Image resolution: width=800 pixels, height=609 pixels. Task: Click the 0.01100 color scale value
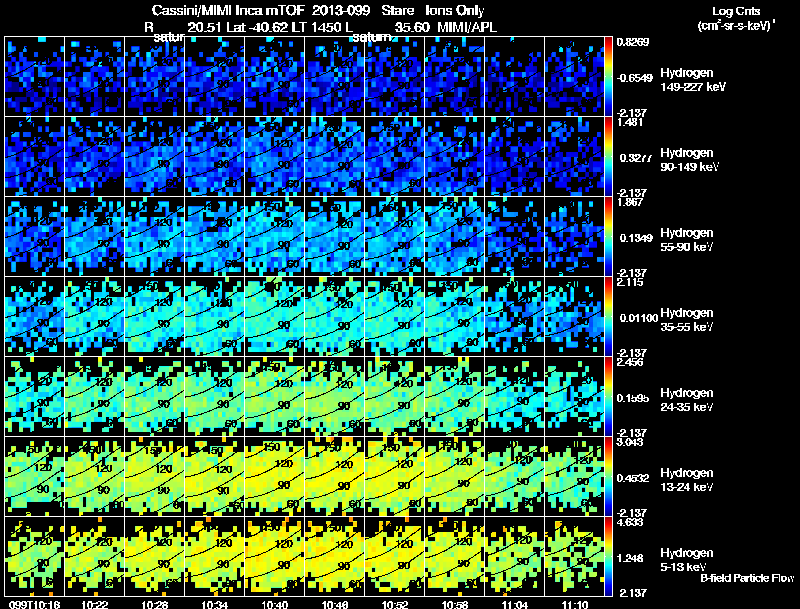click(637, 318)
